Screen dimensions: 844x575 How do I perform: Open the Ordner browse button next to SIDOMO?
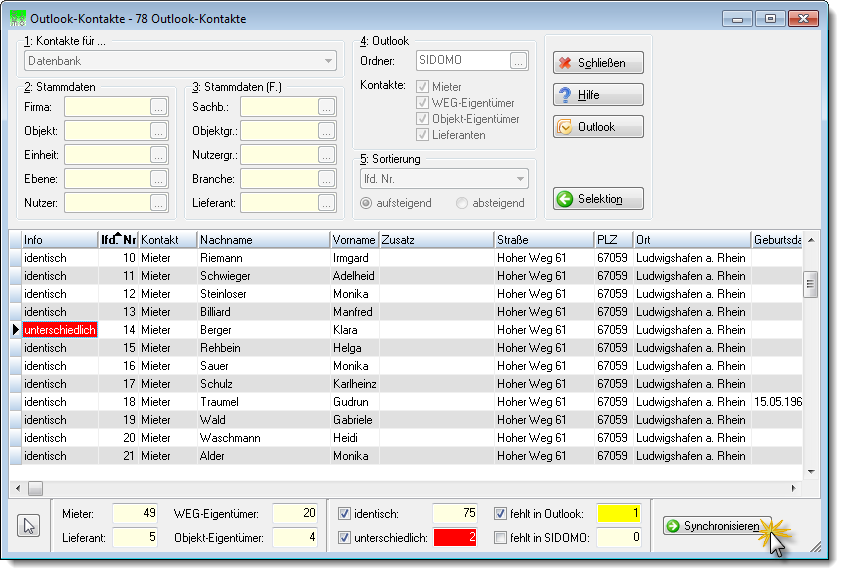(x=518, y=61)
